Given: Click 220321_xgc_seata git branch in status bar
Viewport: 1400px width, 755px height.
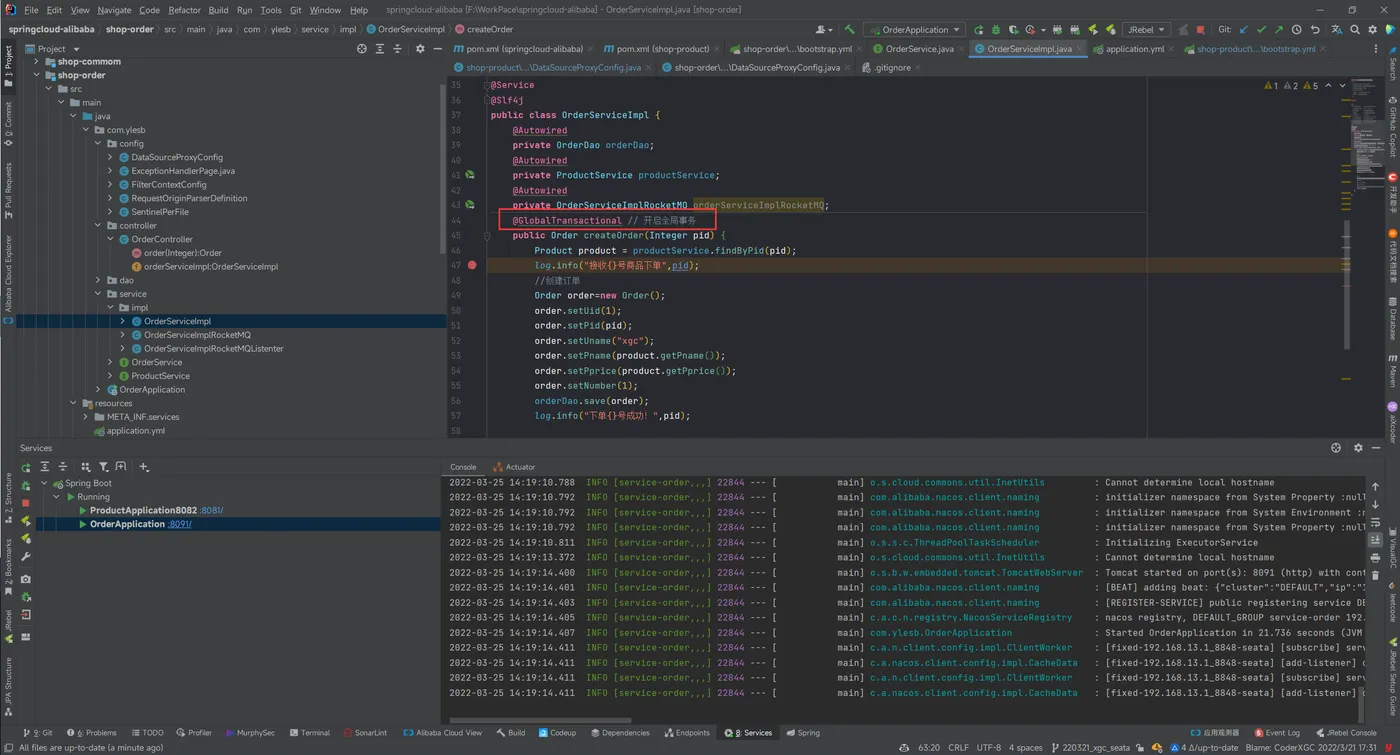Looking at the screenshot, I should (1089, 747).
